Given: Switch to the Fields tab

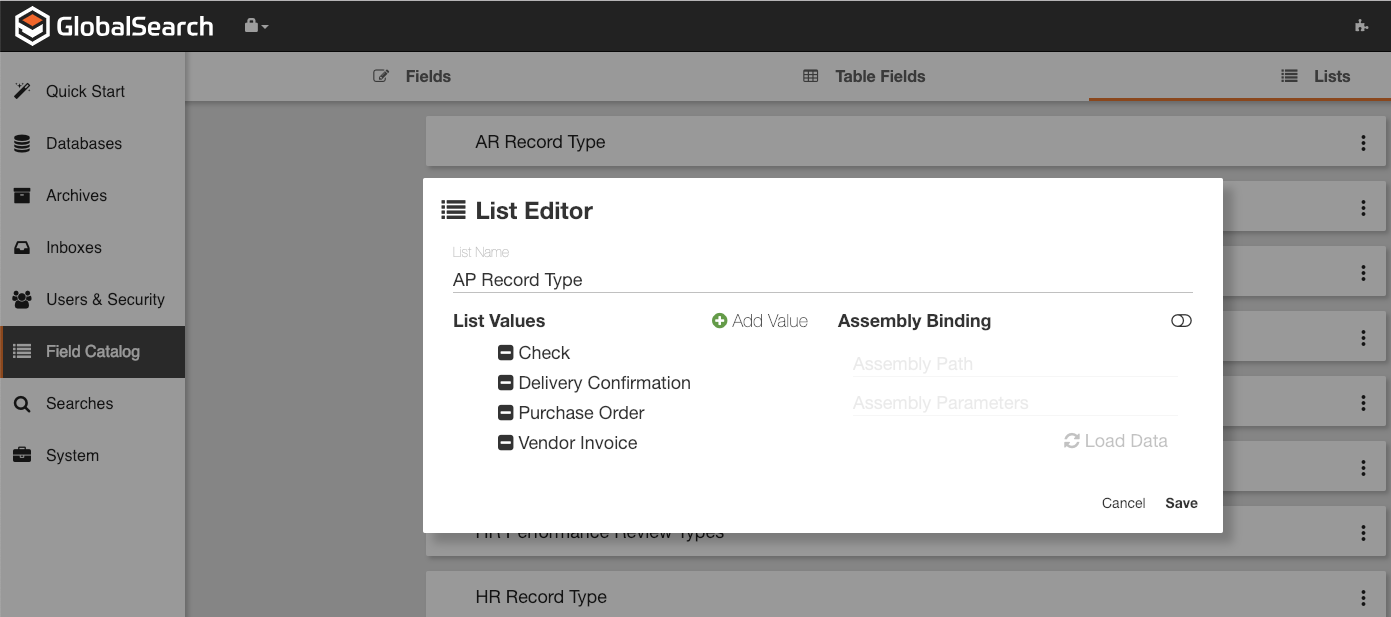Looking at the screenshot, I should pos(412,76).
